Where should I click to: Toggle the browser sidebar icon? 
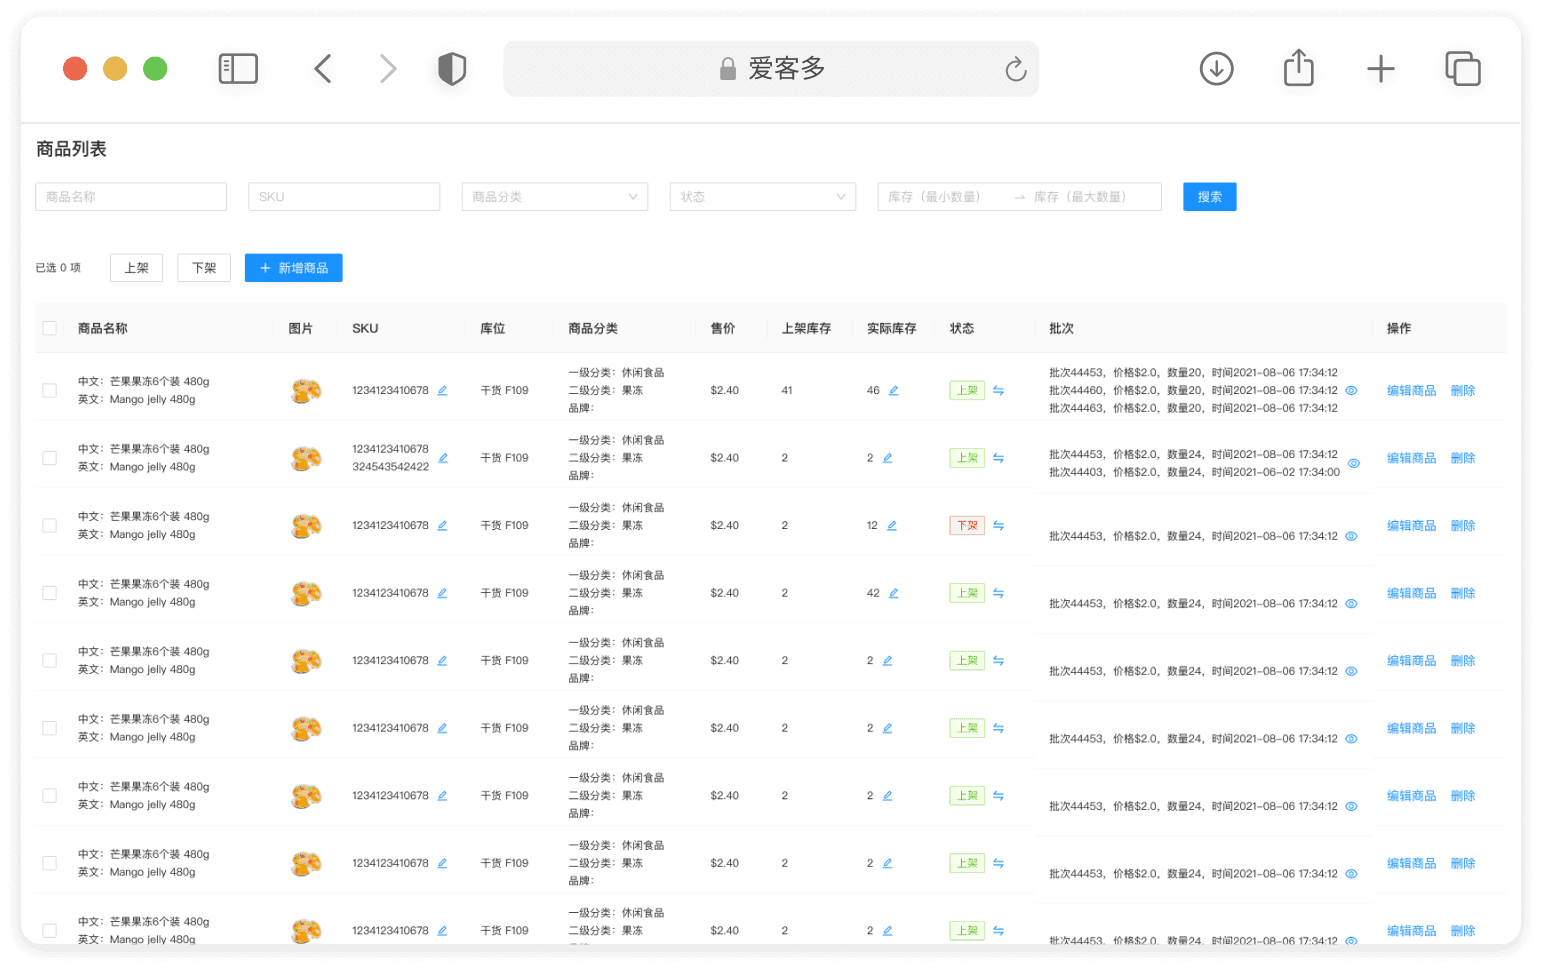pos(238,69)
